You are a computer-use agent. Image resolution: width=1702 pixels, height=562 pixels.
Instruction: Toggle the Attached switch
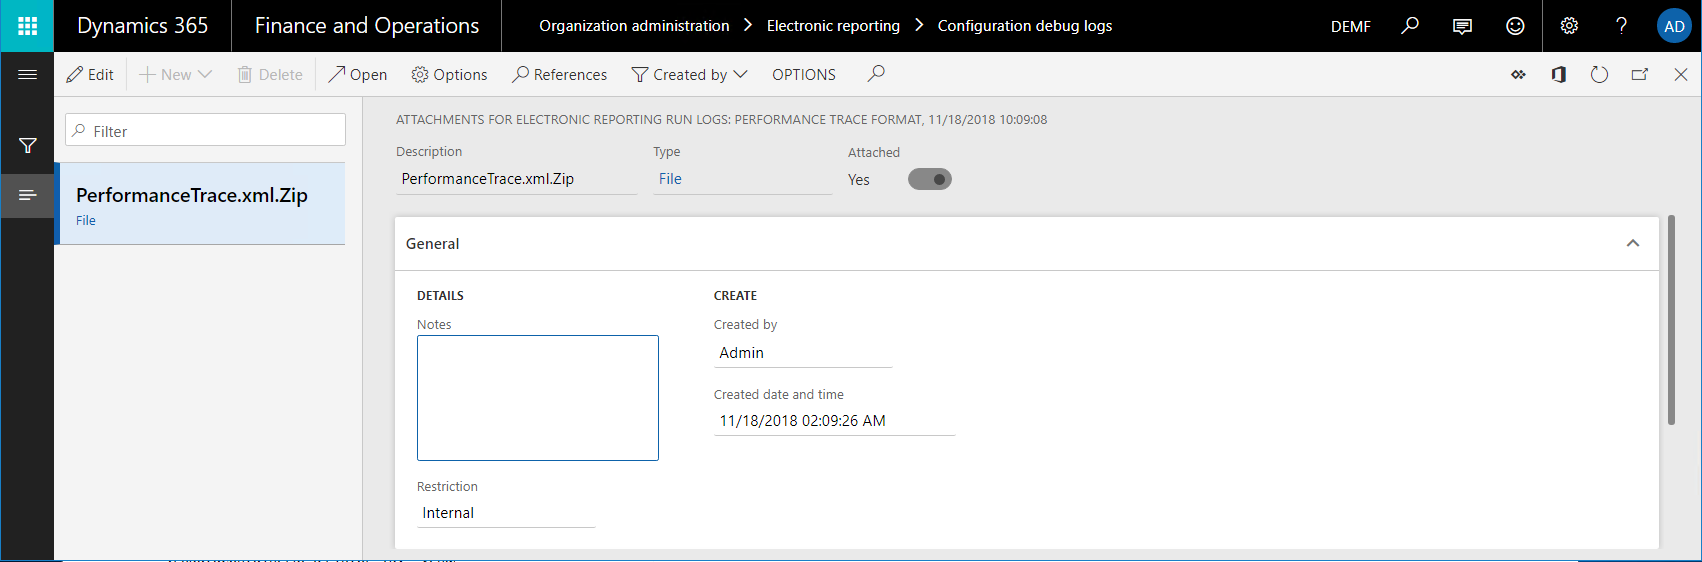[929, 180]
